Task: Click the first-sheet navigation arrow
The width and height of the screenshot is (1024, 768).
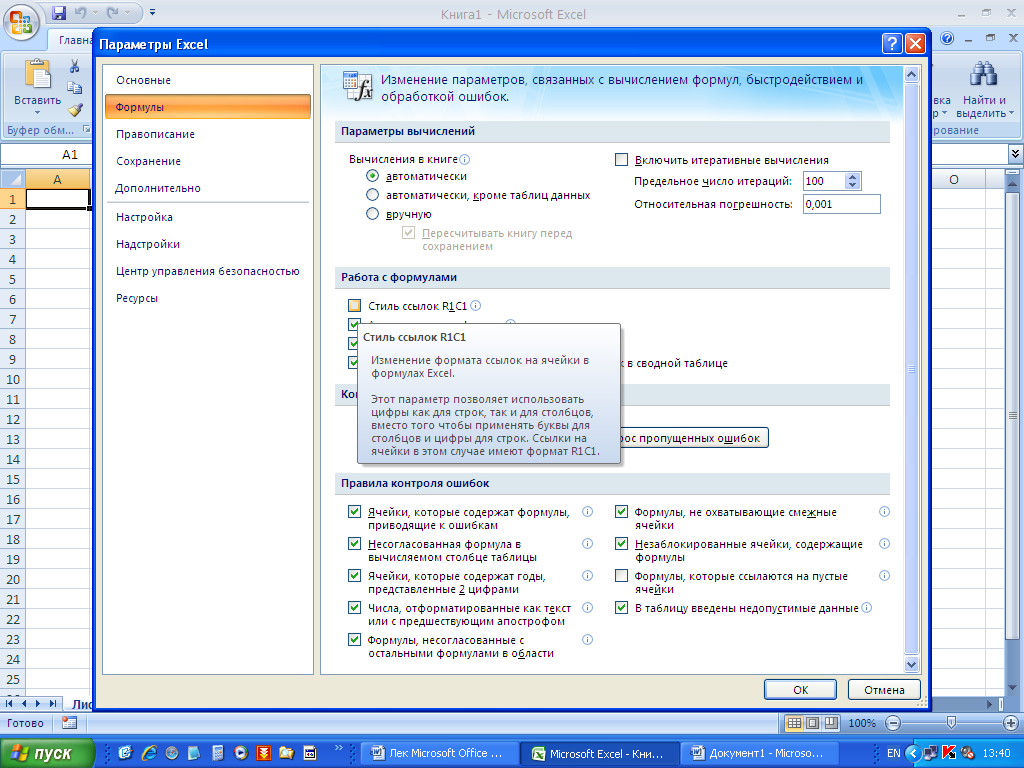Action: coord(9,704)
